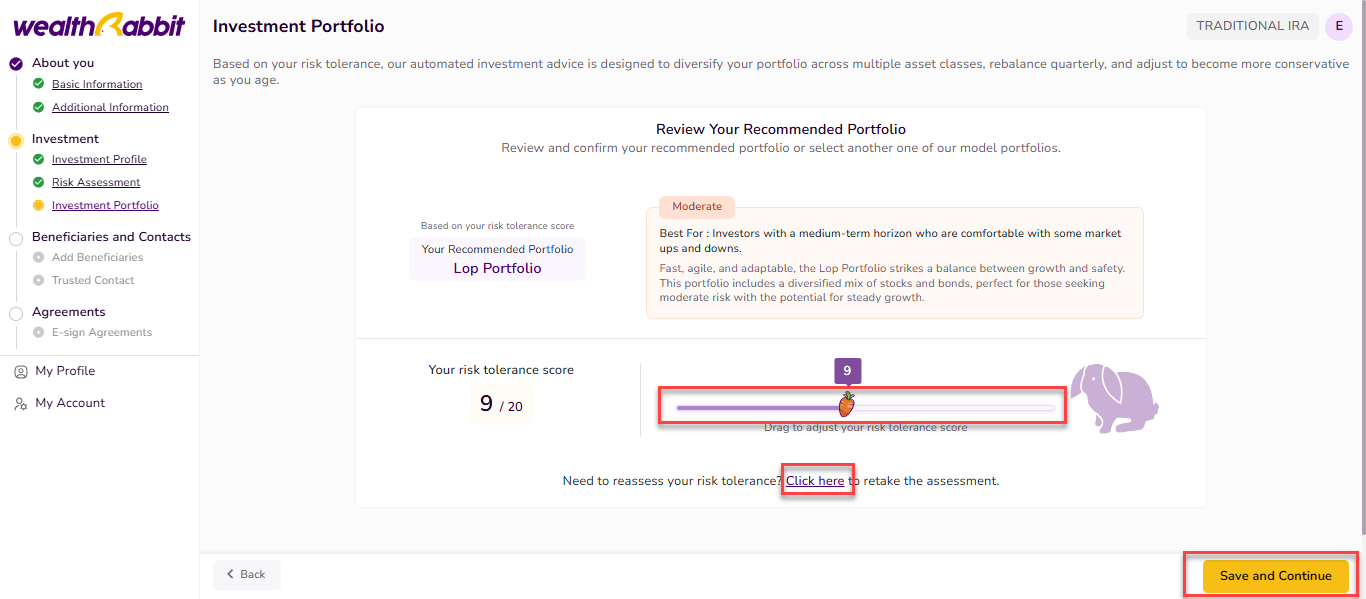Go to Additional Information step
The image size is (1366, 599).
point(110,107)
